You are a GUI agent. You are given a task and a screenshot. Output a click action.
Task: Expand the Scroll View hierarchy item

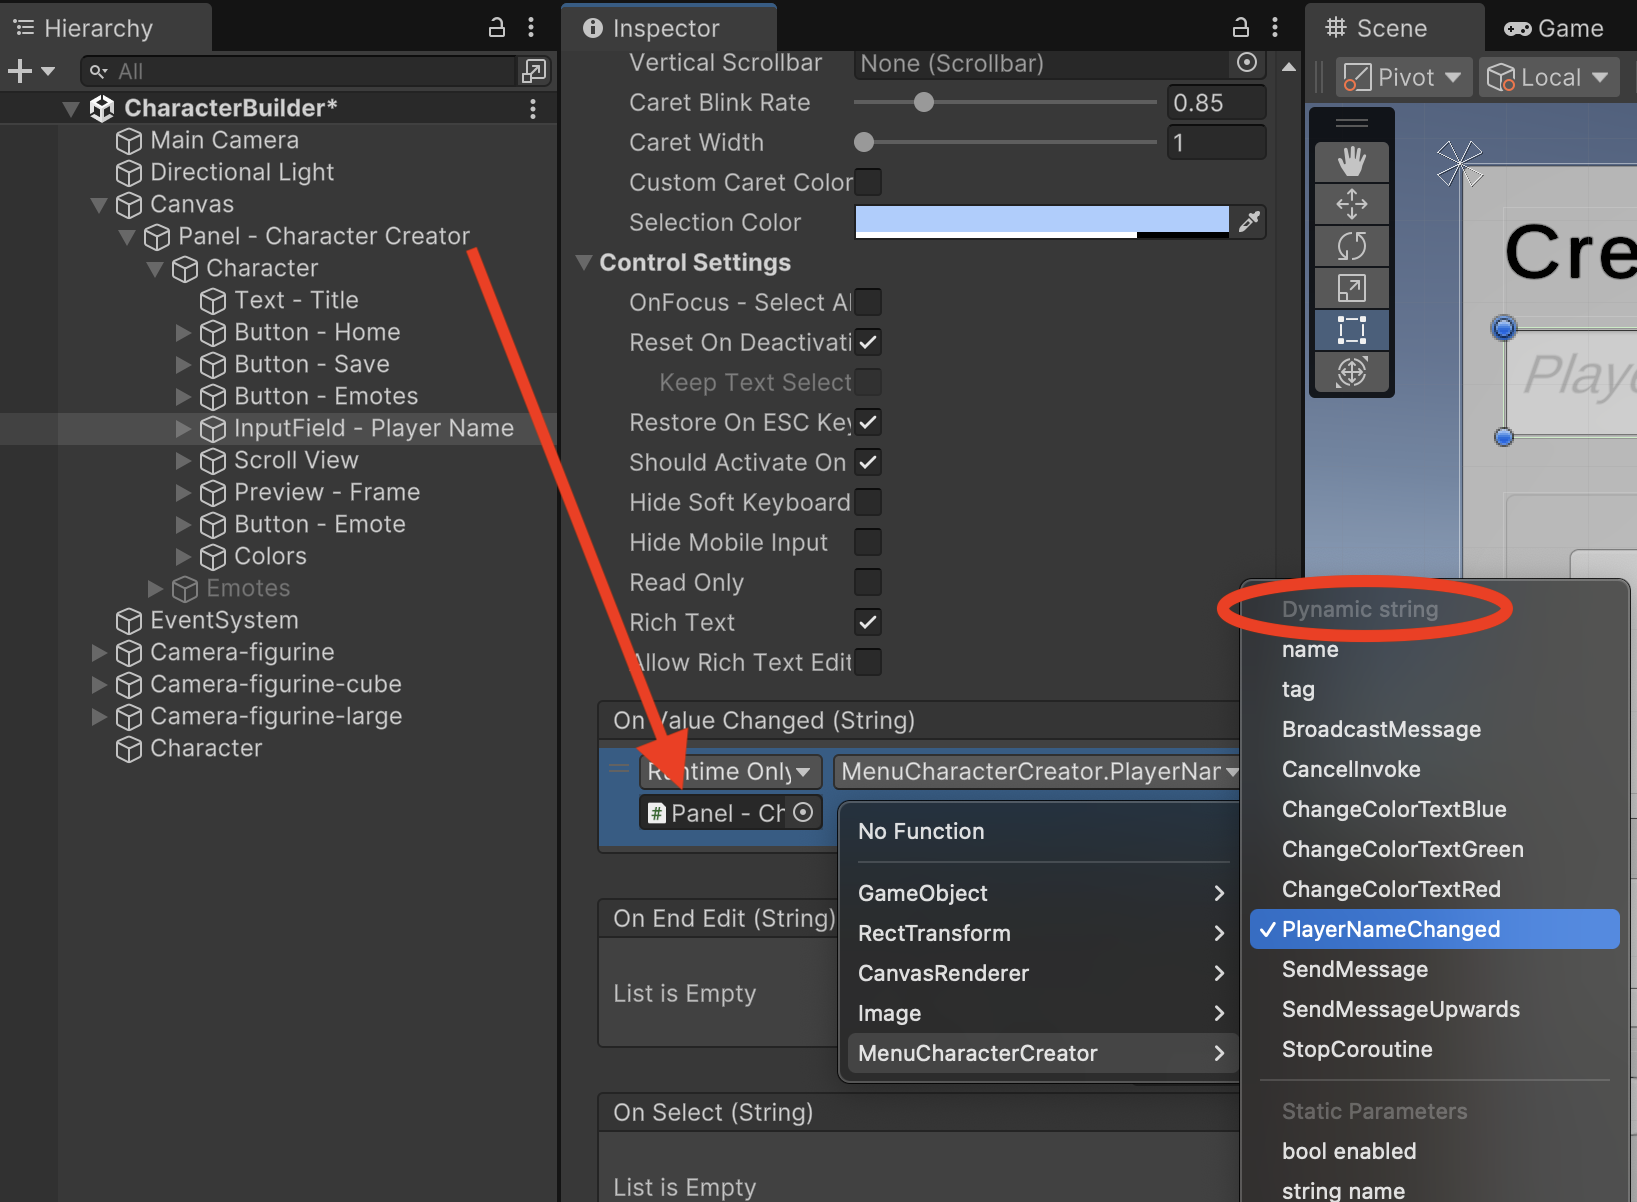tap(183, 461)
